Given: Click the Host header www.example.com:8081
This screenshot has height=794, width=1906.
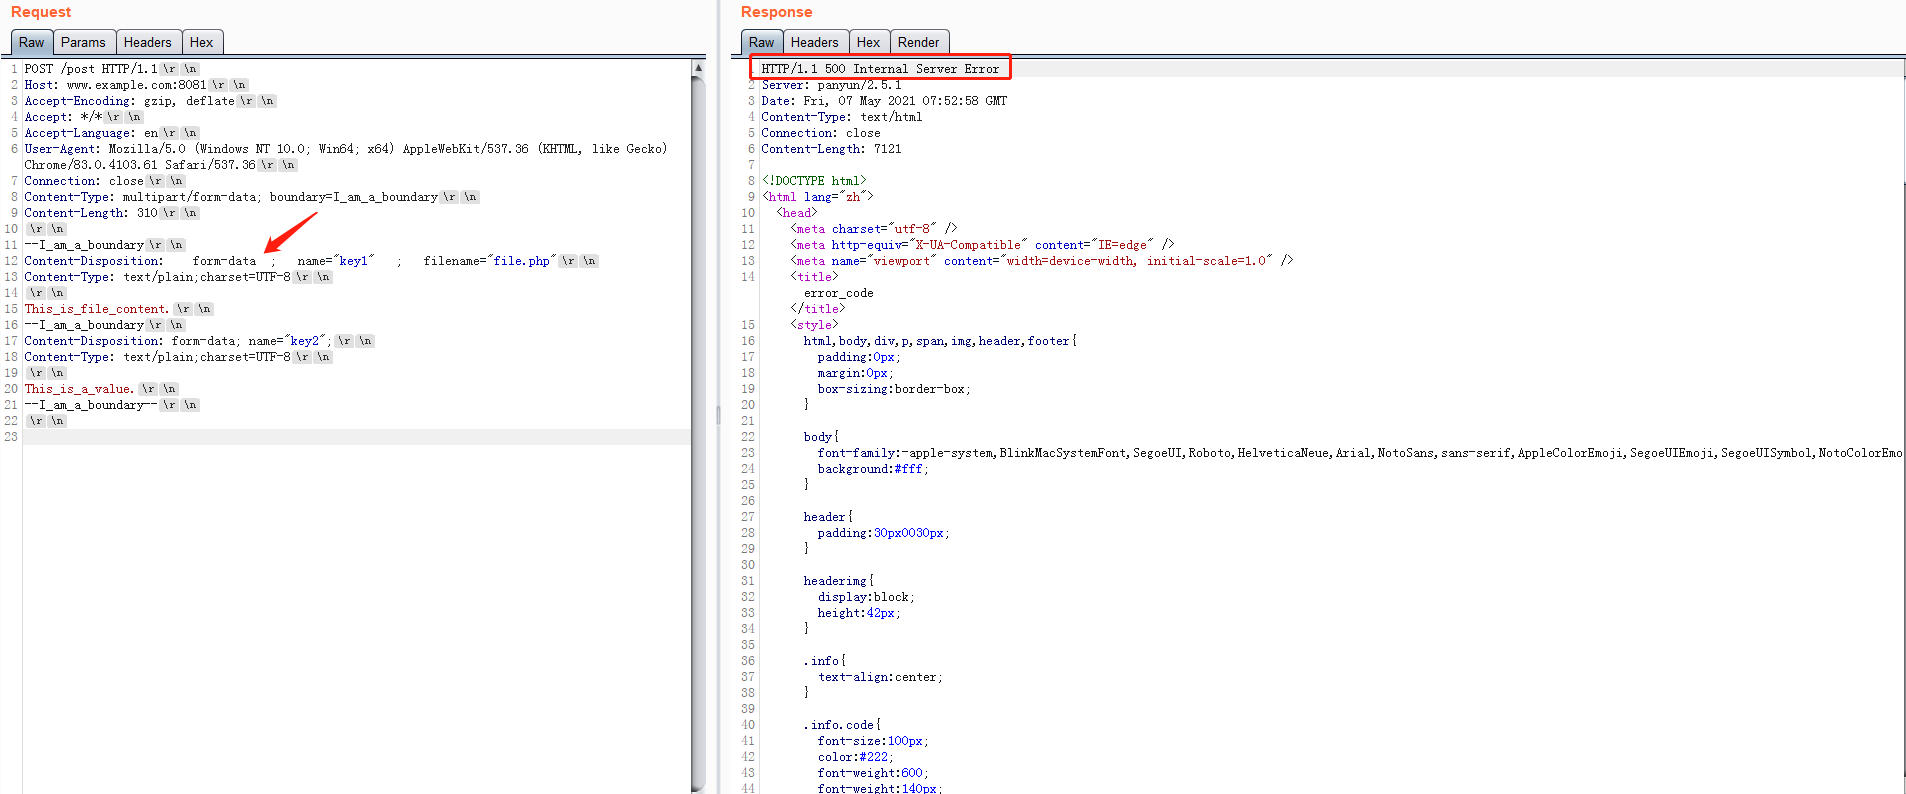Looking at the screenshot, I should 136,85.
